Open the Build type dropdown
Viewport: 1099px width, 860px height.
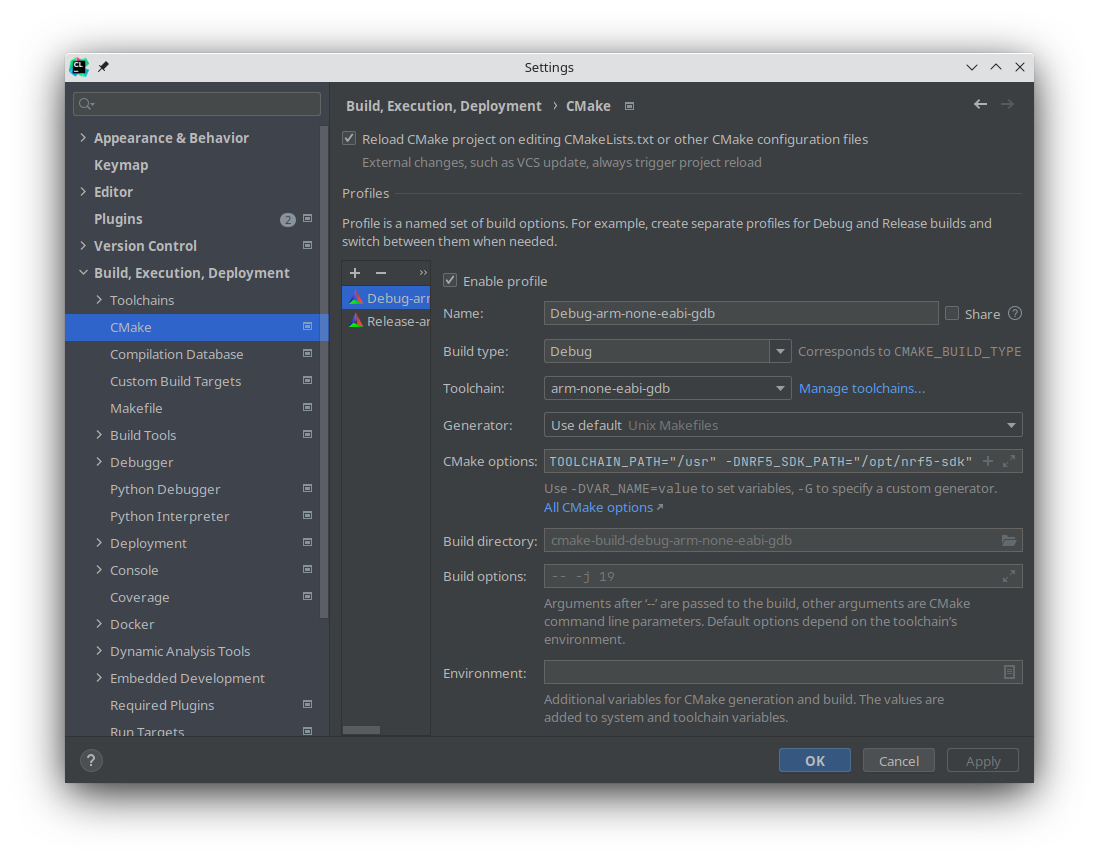coord(780,351)
